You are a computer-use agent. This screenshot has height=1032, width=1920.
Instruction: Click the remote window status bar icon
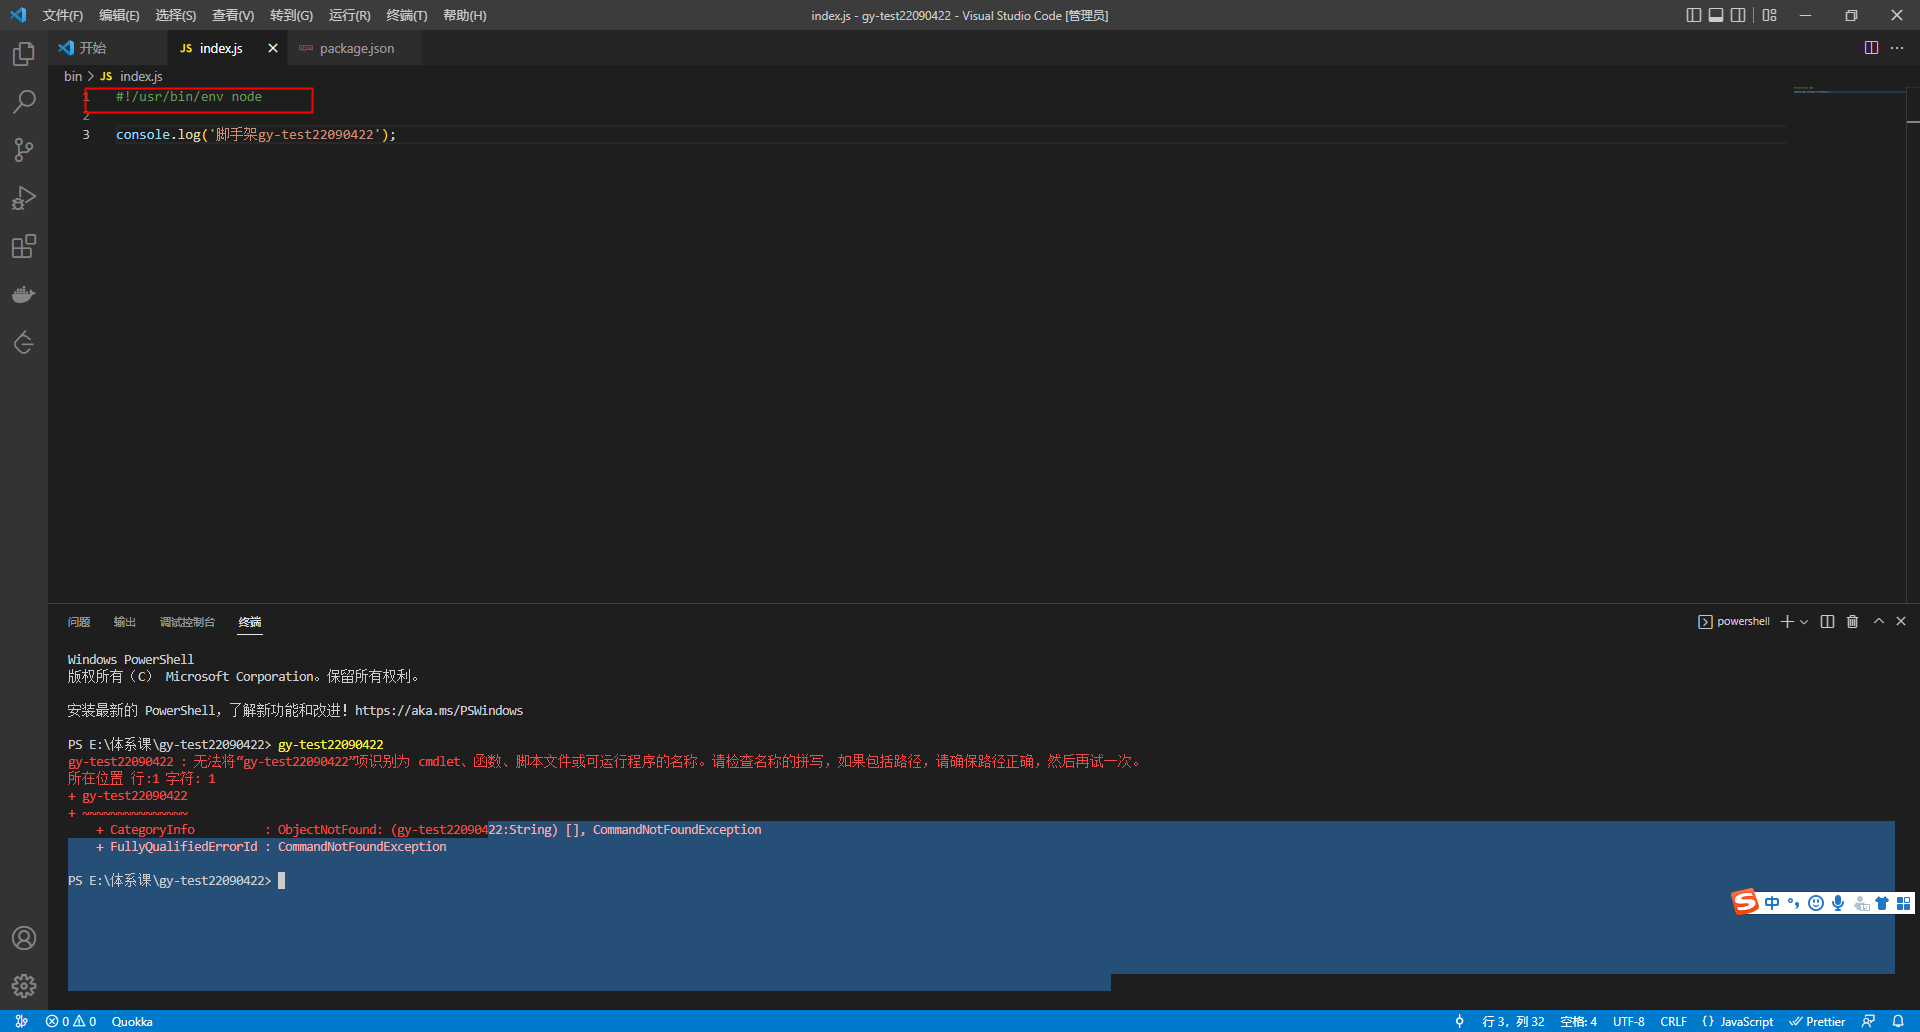(x=21, y=1021)
